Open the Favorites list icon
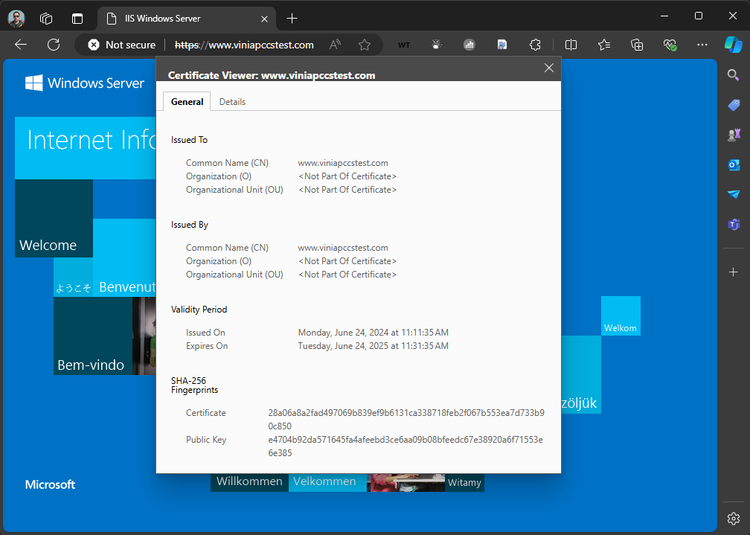This screenshot has width=750, height=535. pyautogui.click(x=604, y=45)
